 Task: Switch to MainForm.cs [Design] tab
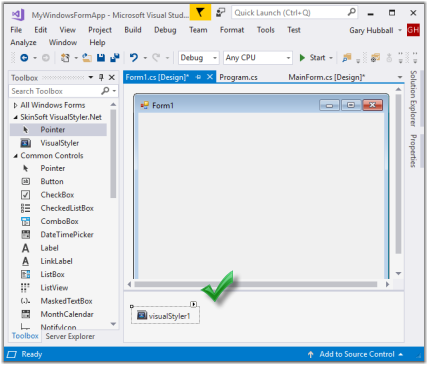(x=327, y=77)
